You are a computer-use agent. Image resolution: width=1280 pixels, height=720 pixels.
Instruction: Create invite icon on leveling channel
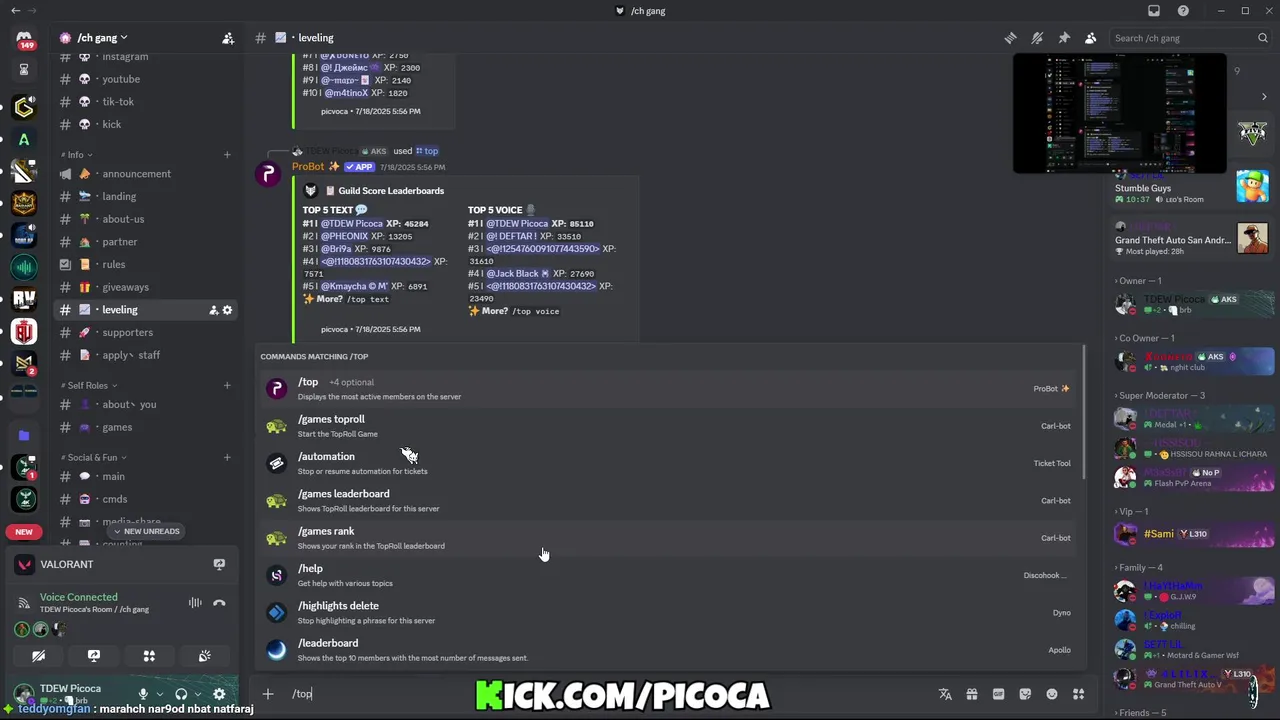click(213, 310)
